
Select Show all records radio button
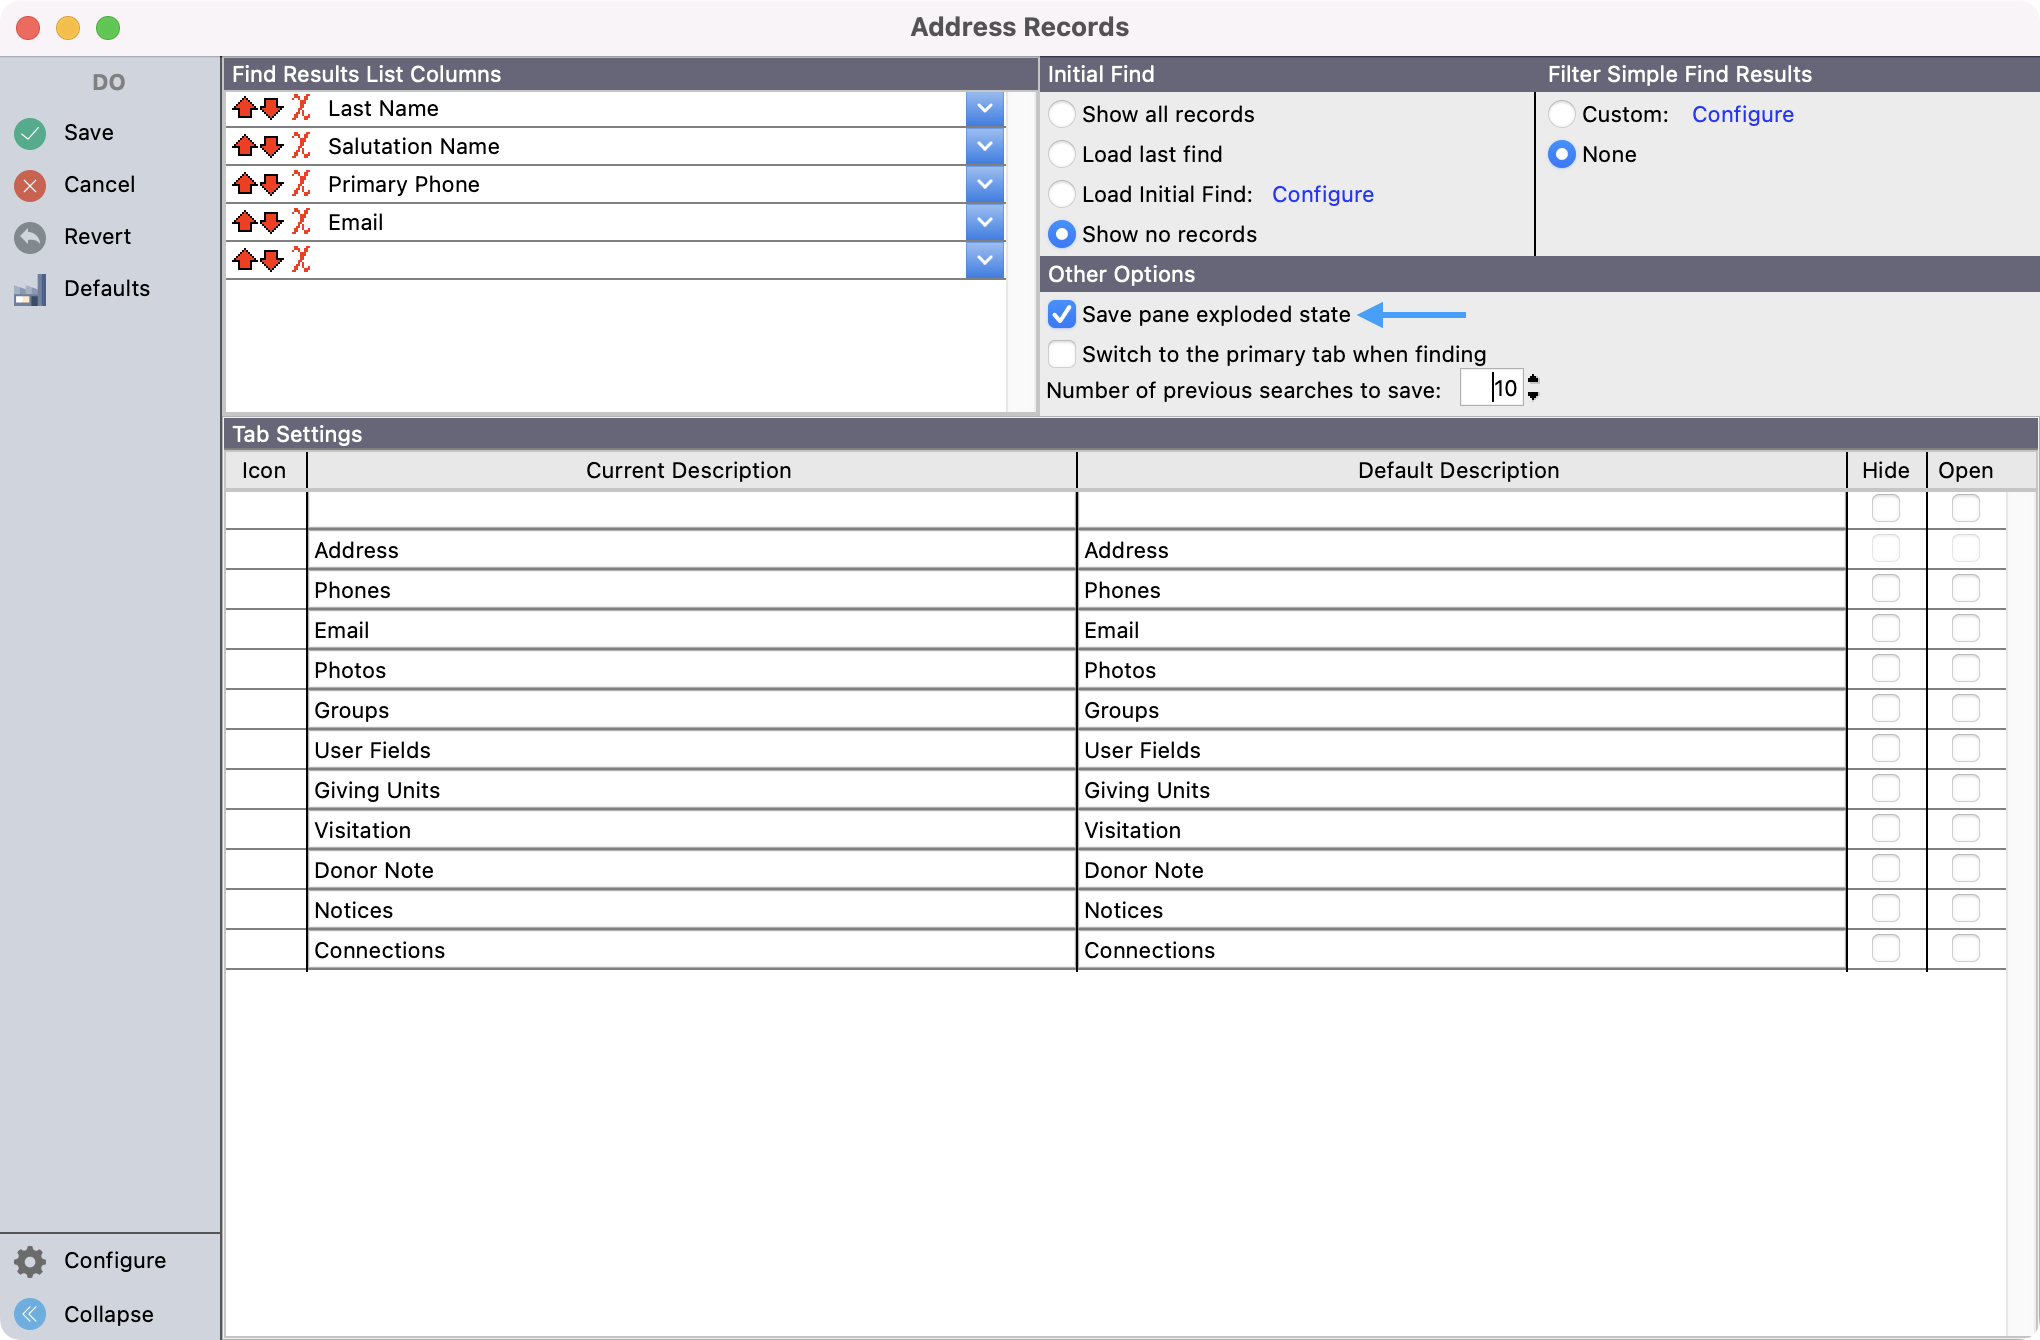pyautogui.click(x=1062, y=114)
